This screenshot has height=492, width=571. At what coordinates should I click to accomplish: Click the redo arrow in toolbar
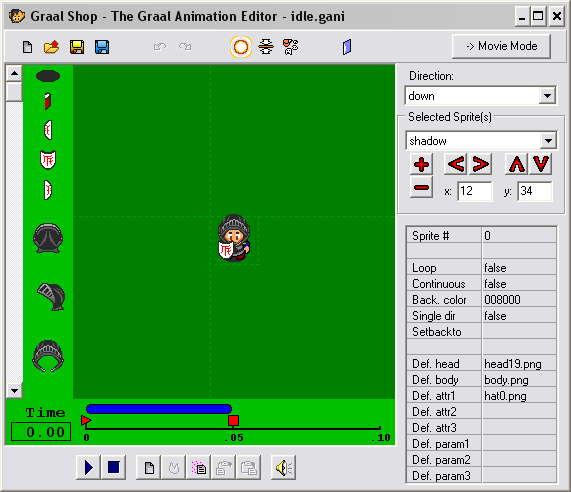[185, 47]
